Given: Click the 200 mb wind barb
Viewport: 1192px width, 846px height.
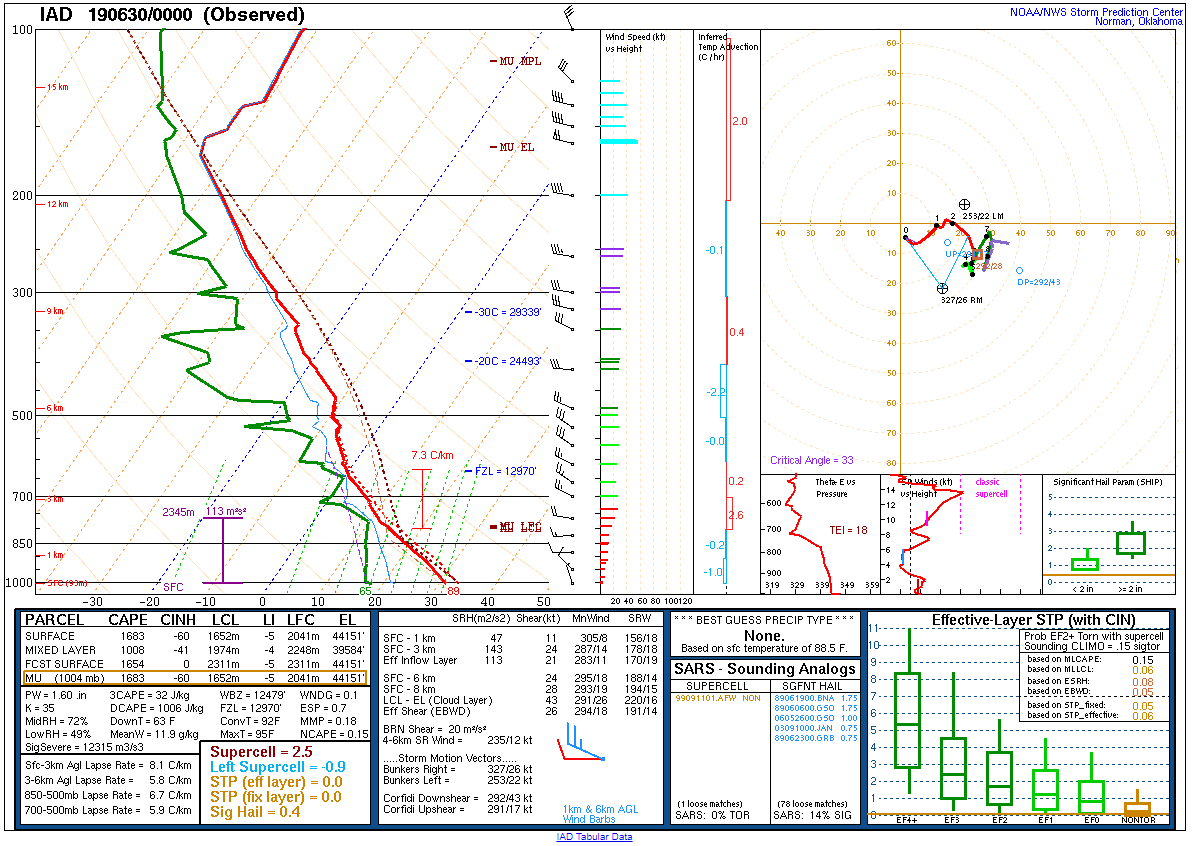Looking at the screenshot, I should pyautogui.click(x=561, y=190).
